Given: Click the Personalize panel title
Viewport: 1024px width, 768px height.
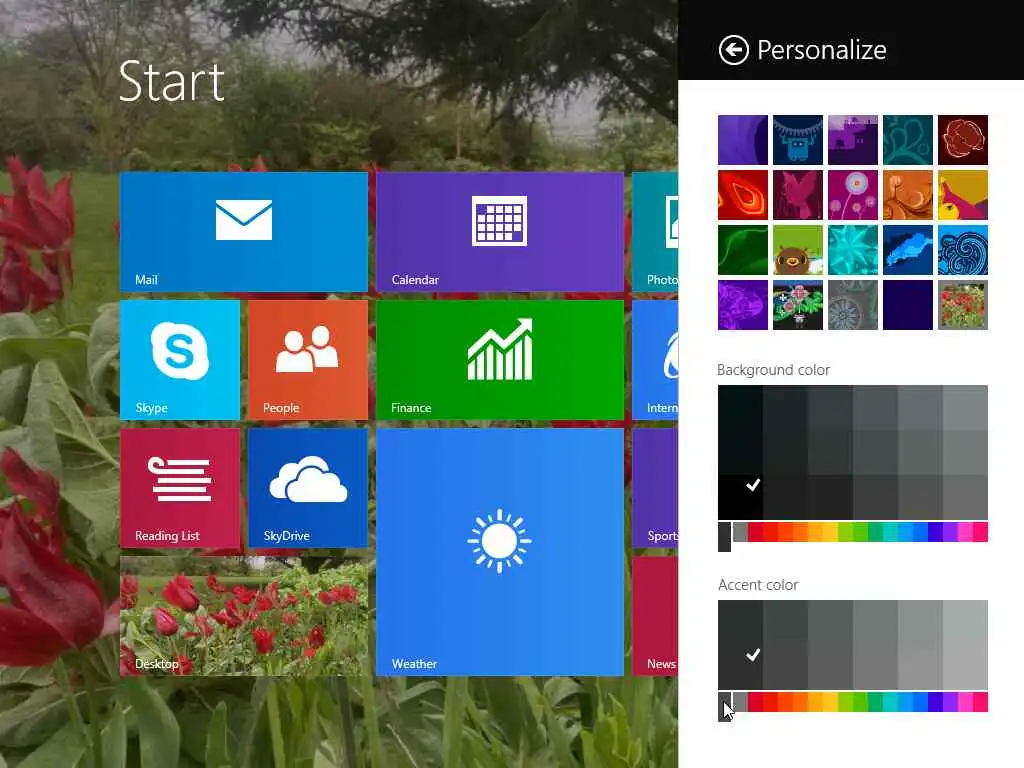Looking at the screenshot, I should (x=822, y=50).
